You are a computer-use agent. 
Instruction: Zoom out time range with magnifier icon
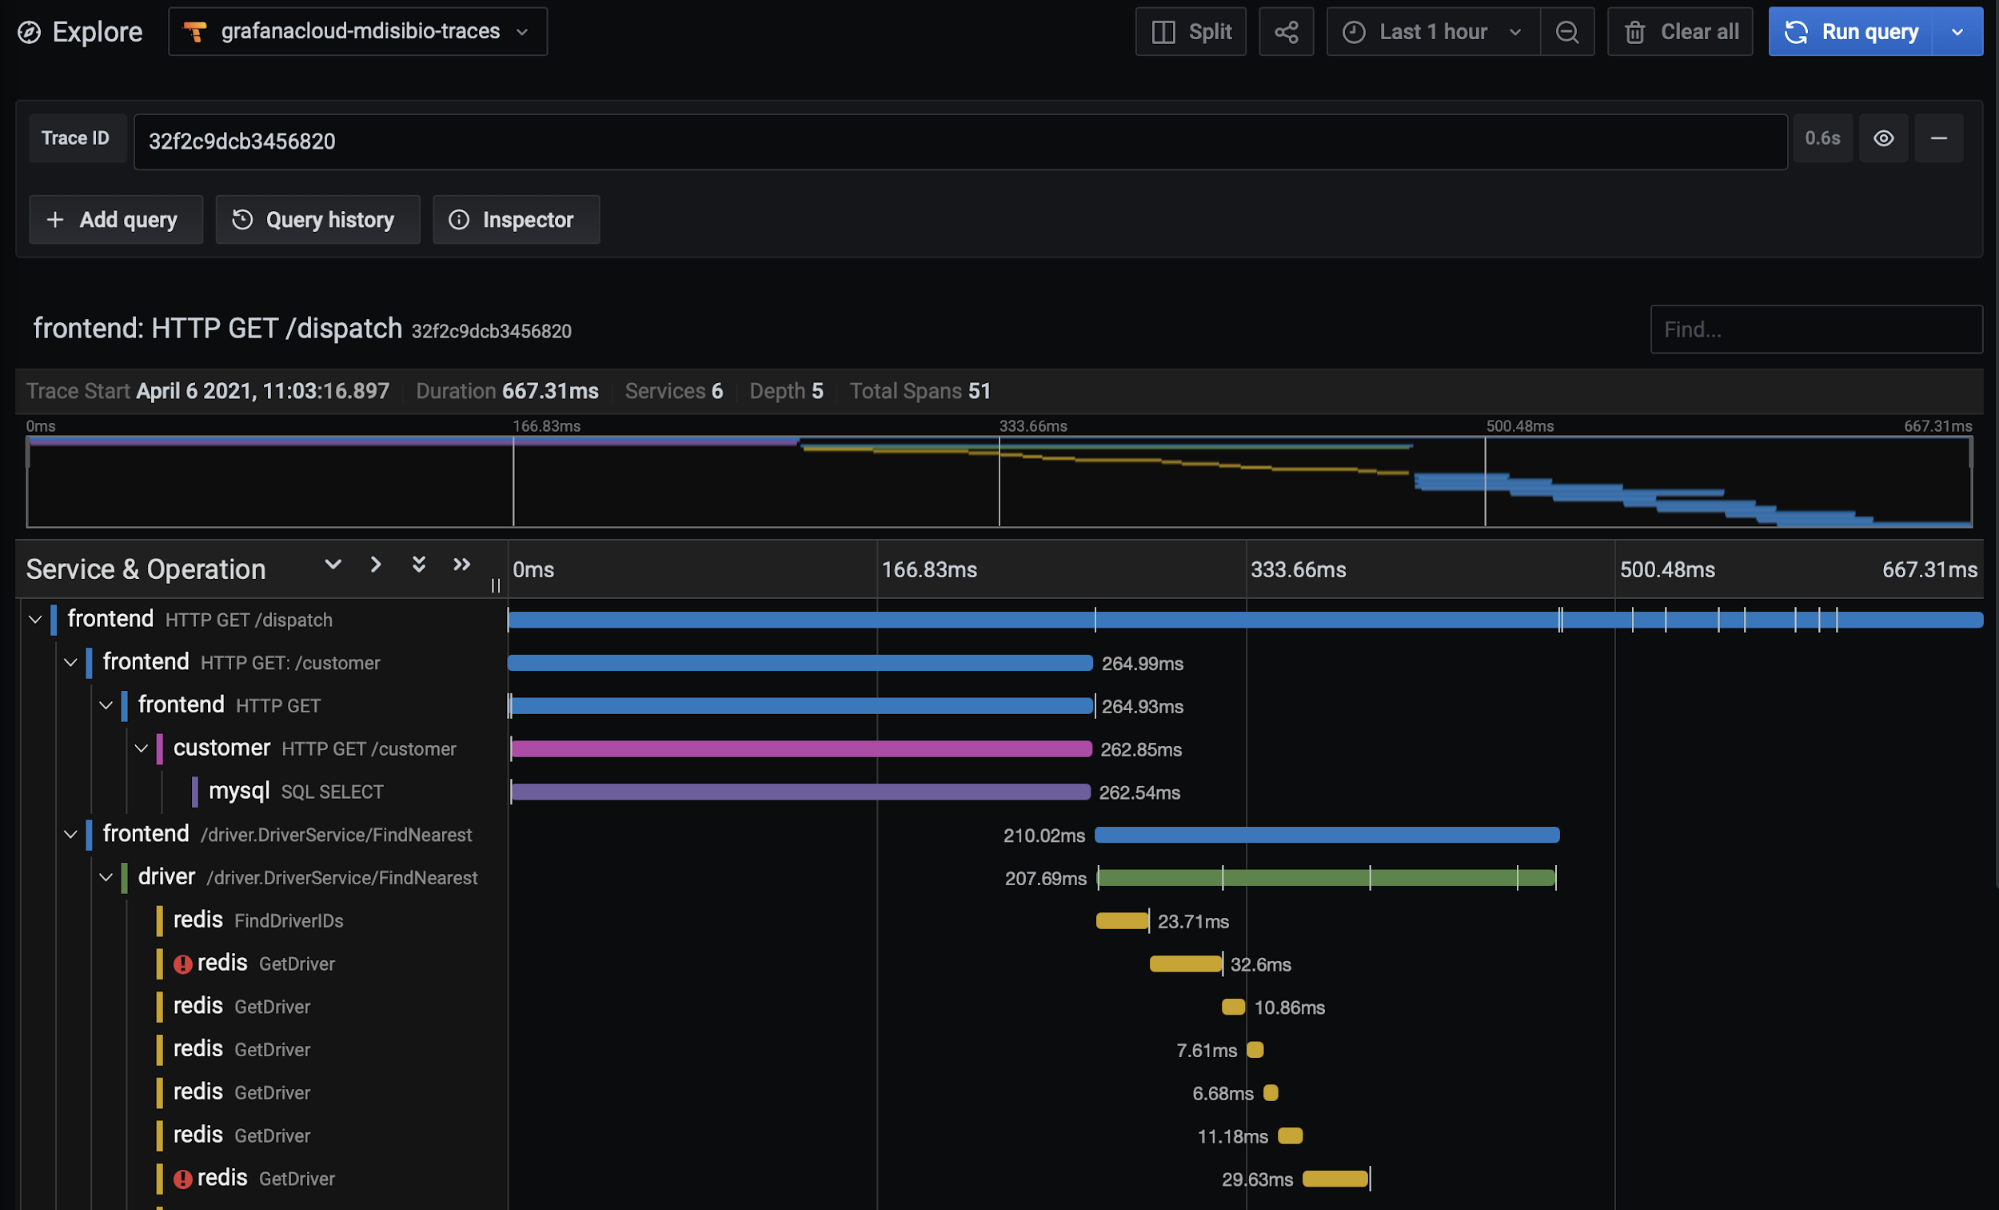pos(1567,31)
